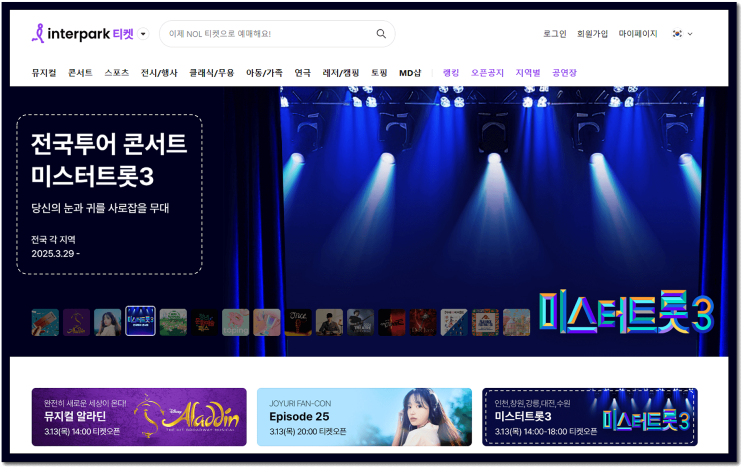Screen dimensions: 743x468
Task: Select the highlighted 미스터트롯3 carousel thumbnail
Action: point(140,321)
